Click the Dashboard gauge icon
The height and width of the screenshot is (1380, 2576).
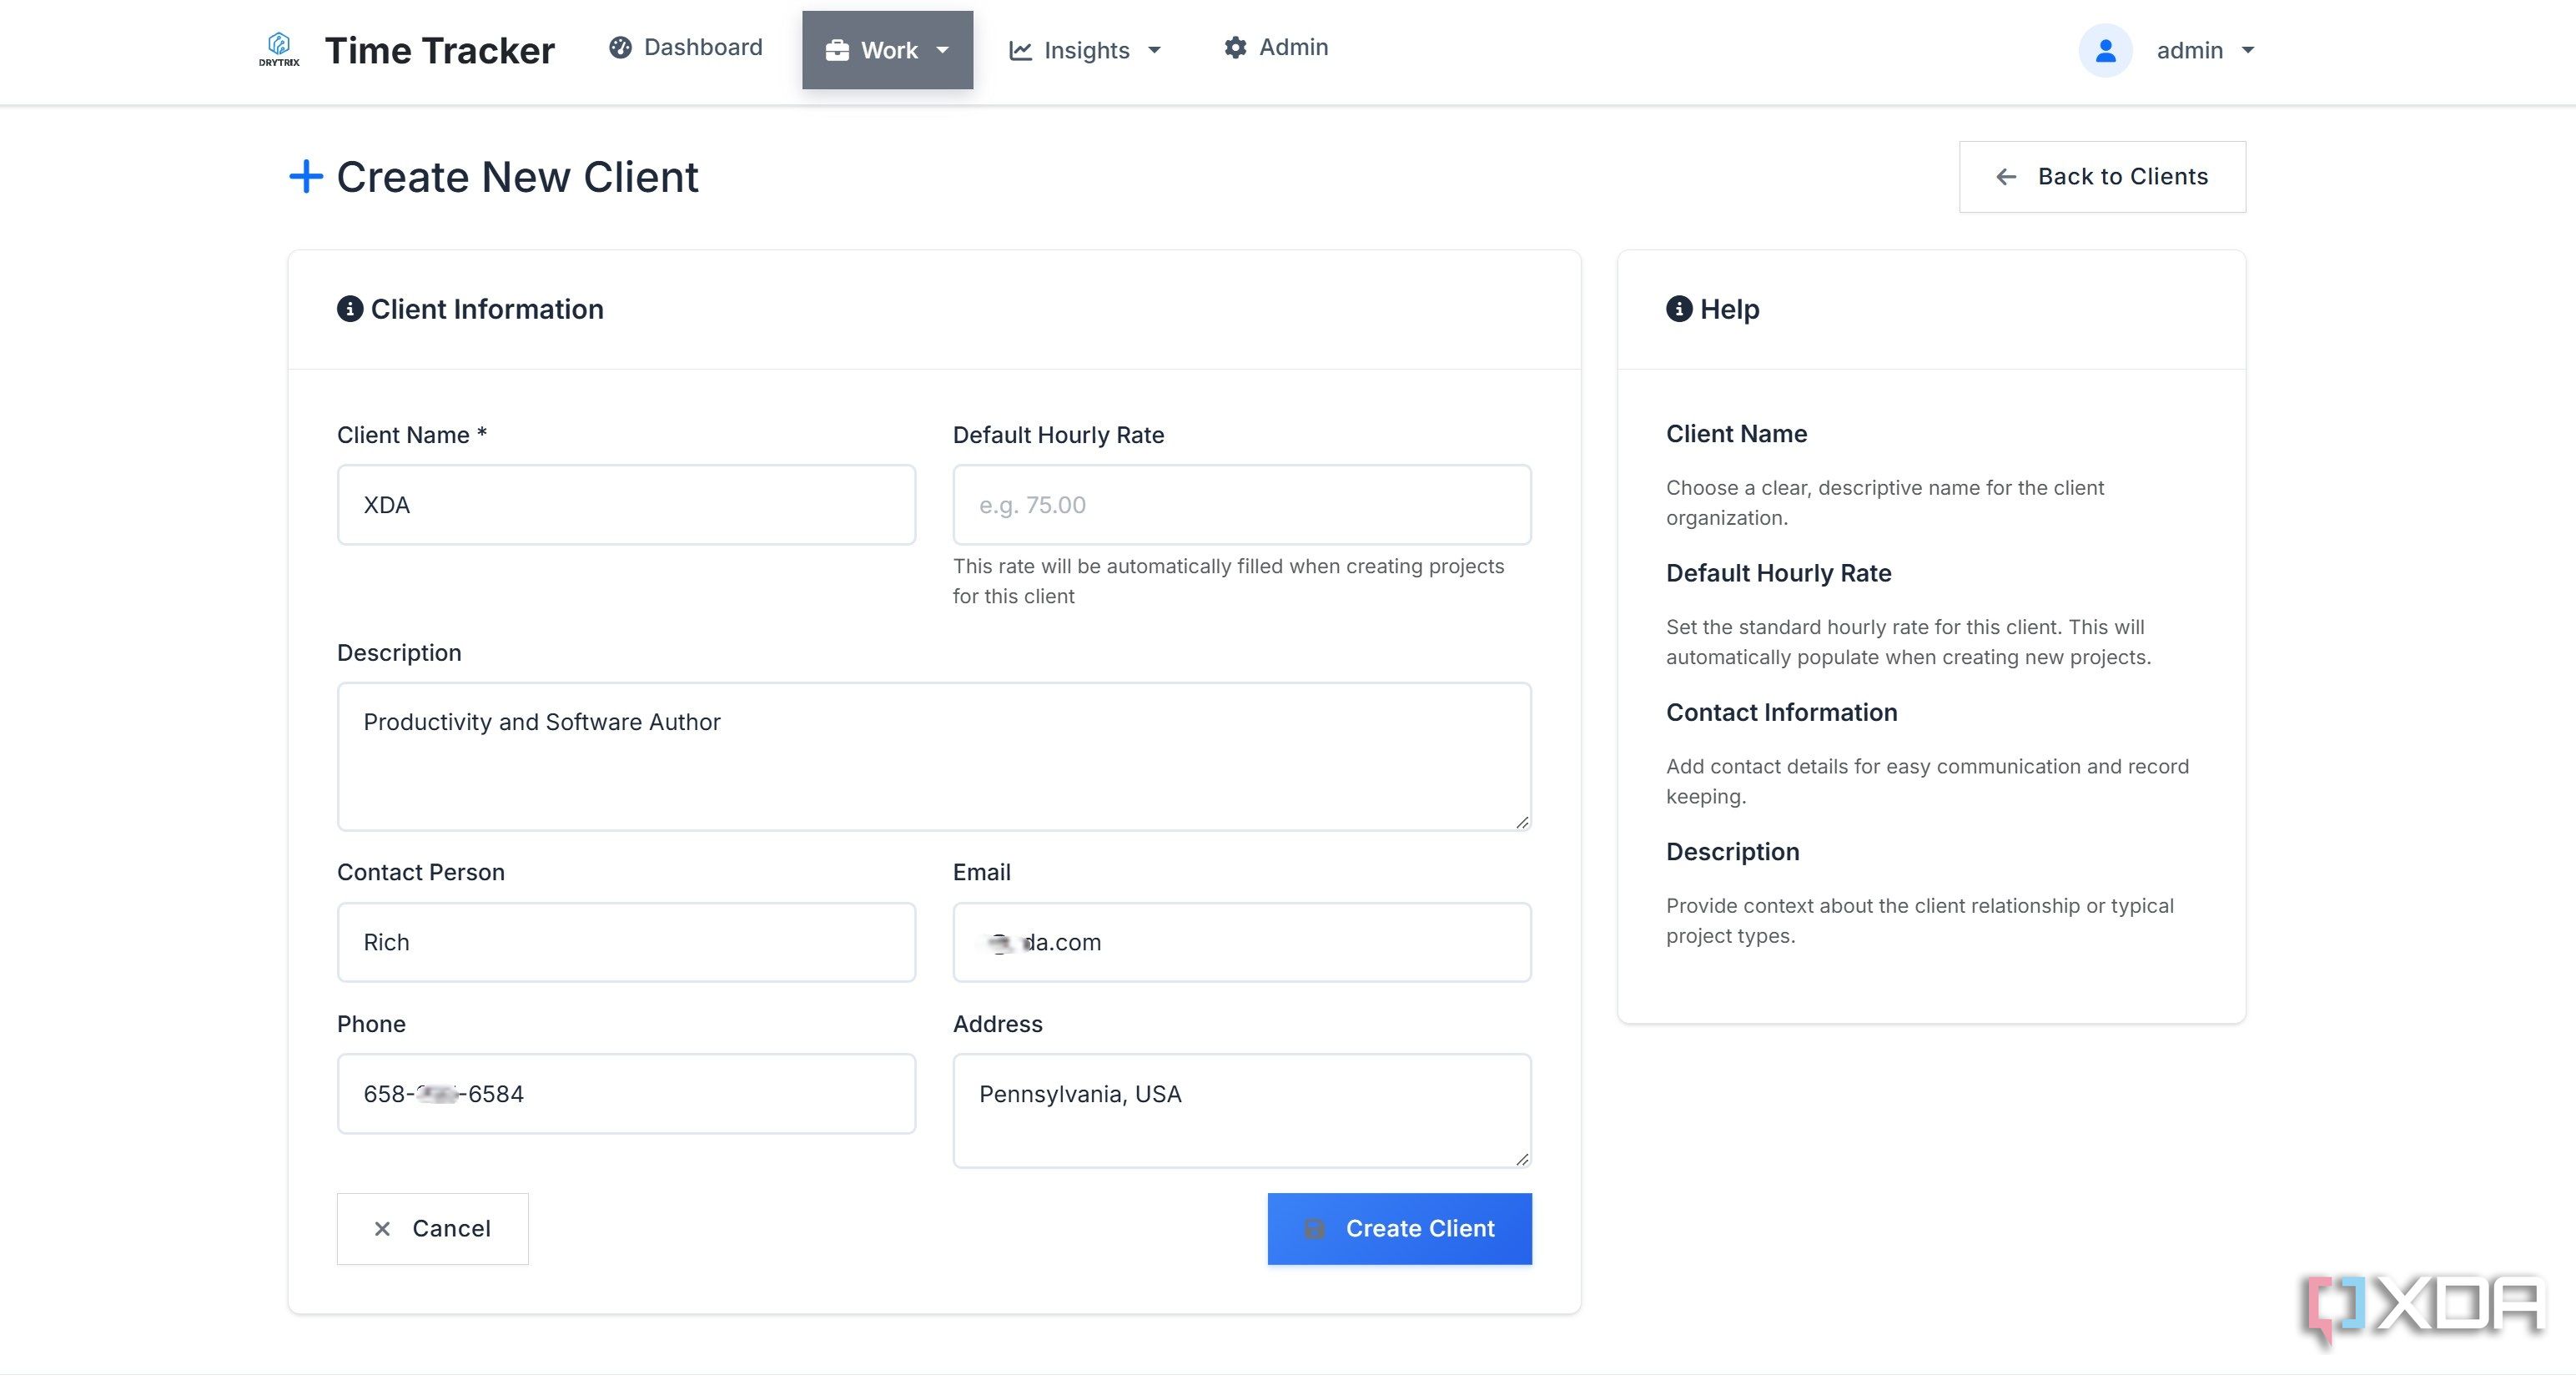pos(620,47)
